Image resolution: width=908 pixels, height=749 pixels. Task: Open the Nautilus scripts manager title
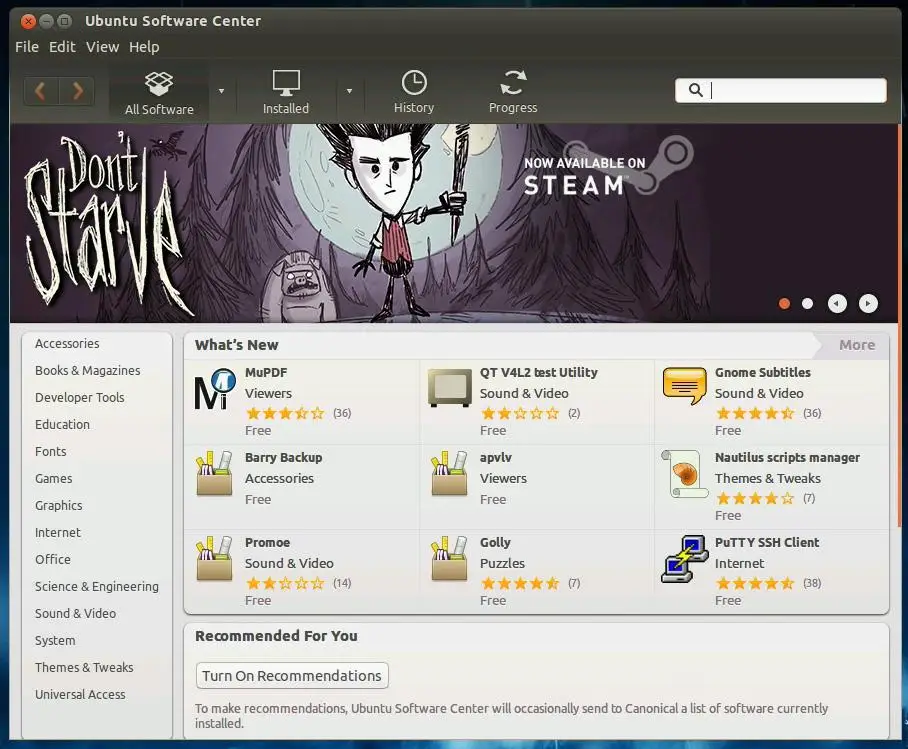click(x=787, y=458)
